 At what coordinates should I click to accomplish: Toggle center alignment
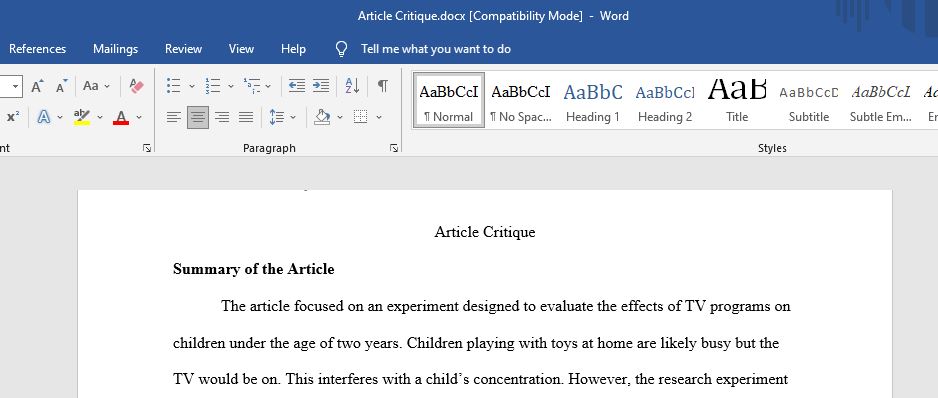198,117
